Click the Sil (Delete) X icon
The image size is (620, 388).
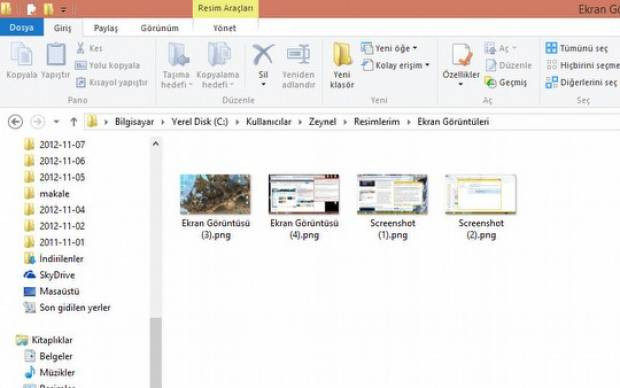pyautogui.click(x=263, y=55)
